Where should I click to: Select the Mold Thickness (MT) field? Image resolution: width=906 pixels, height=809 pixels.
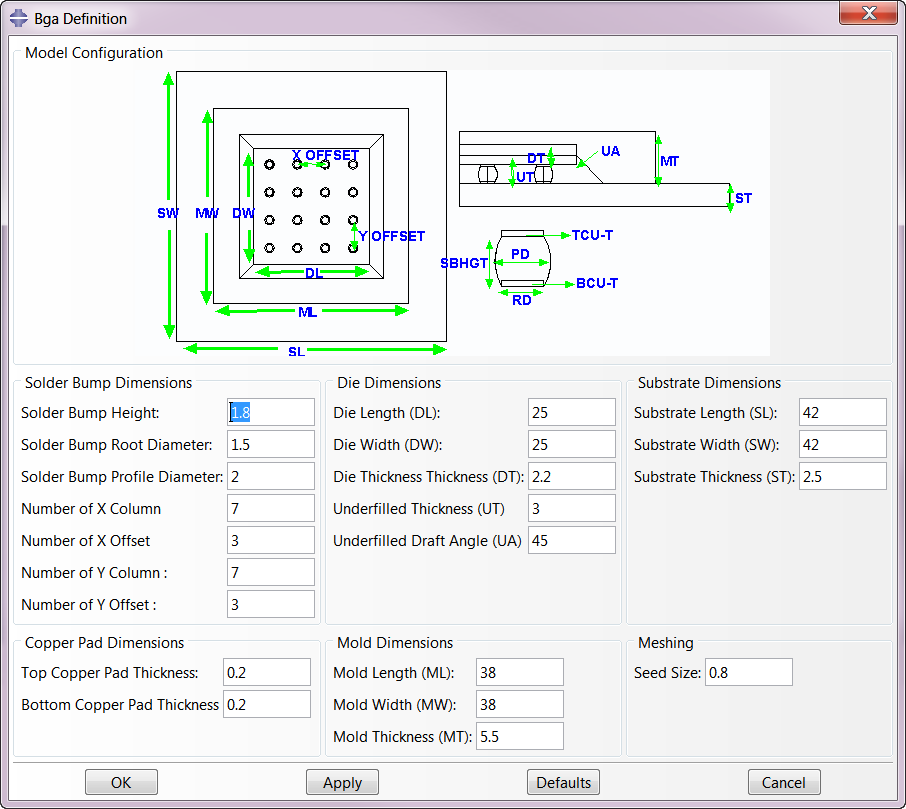pos(519,736)
